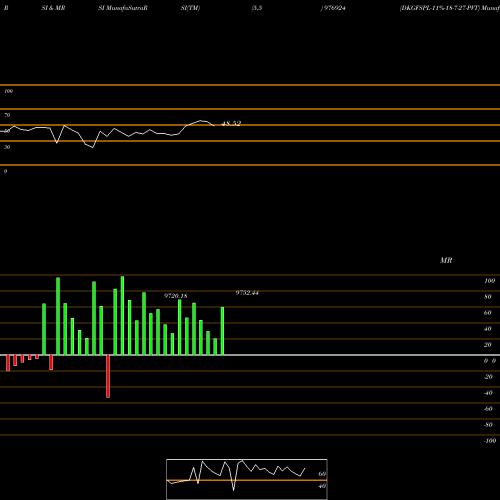Click the -20 label on the MR axis
The height and width of the screenshot is (500, 500).
[488, 377]
